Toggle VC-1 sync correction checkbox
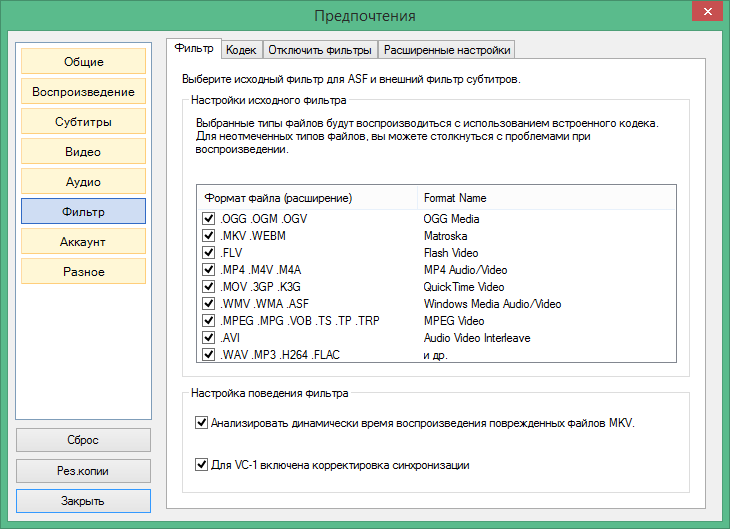Image resolution: width=730 pixels, height=529 pixels. coord(201,464)
